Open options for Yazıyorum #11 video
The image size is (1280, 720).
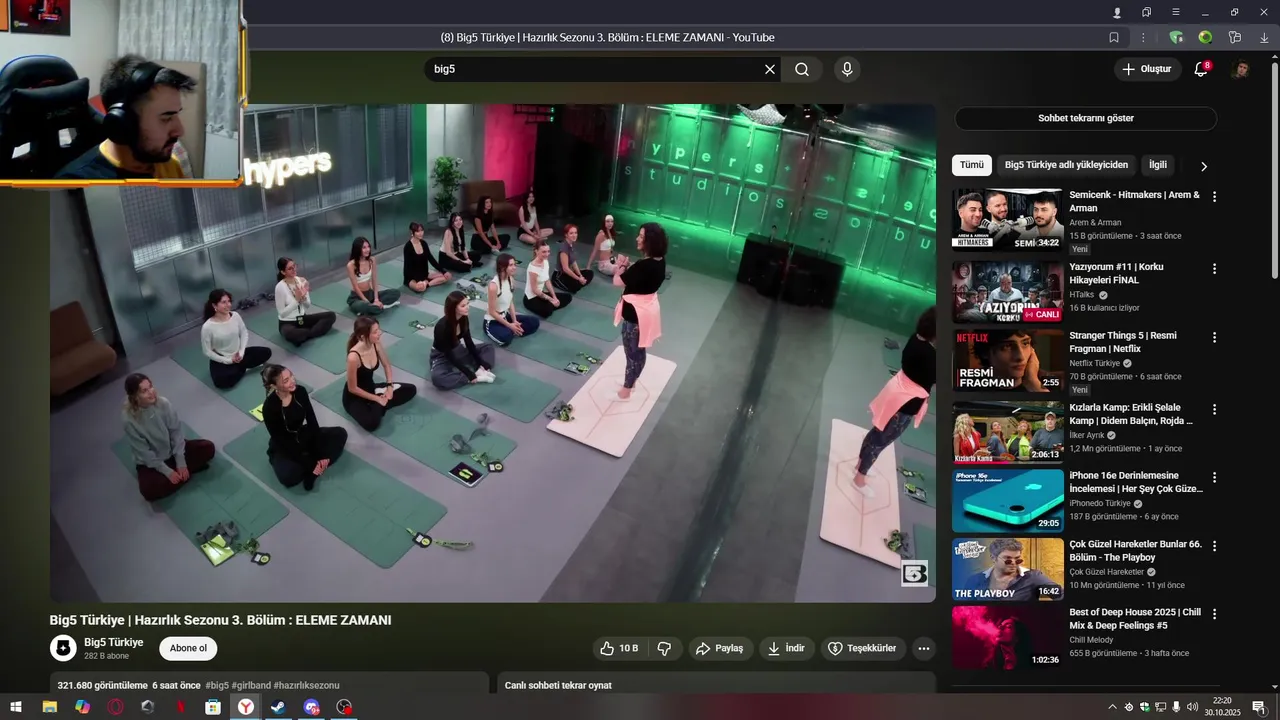(1215, 269)
